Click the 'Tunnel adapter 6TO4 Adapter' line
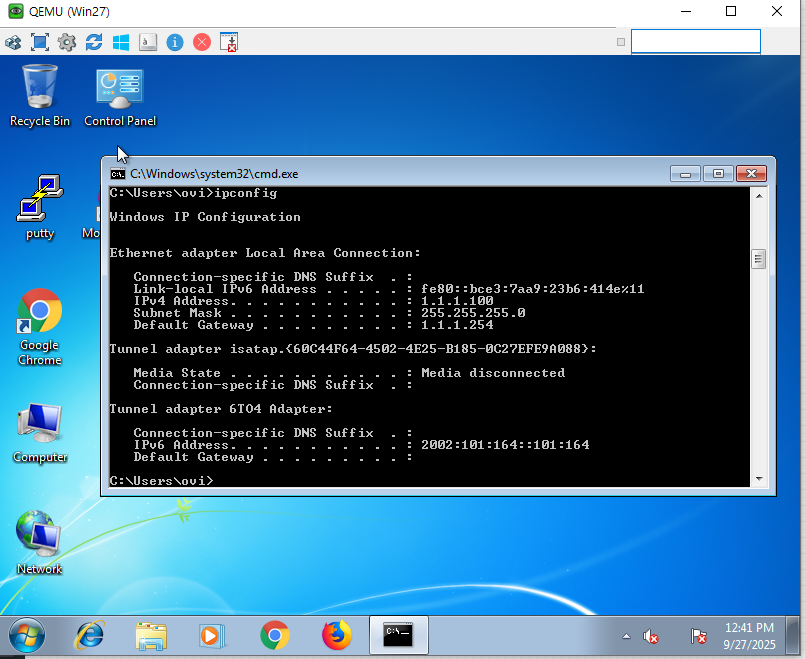The width and height of the screenshot is (805, 659). click(221, 409)
